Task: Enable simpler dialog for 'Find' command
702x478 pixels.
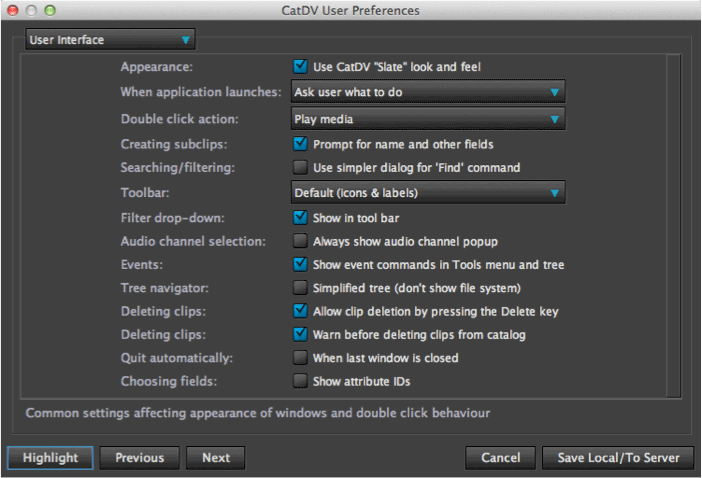Action: coord(300,167)
